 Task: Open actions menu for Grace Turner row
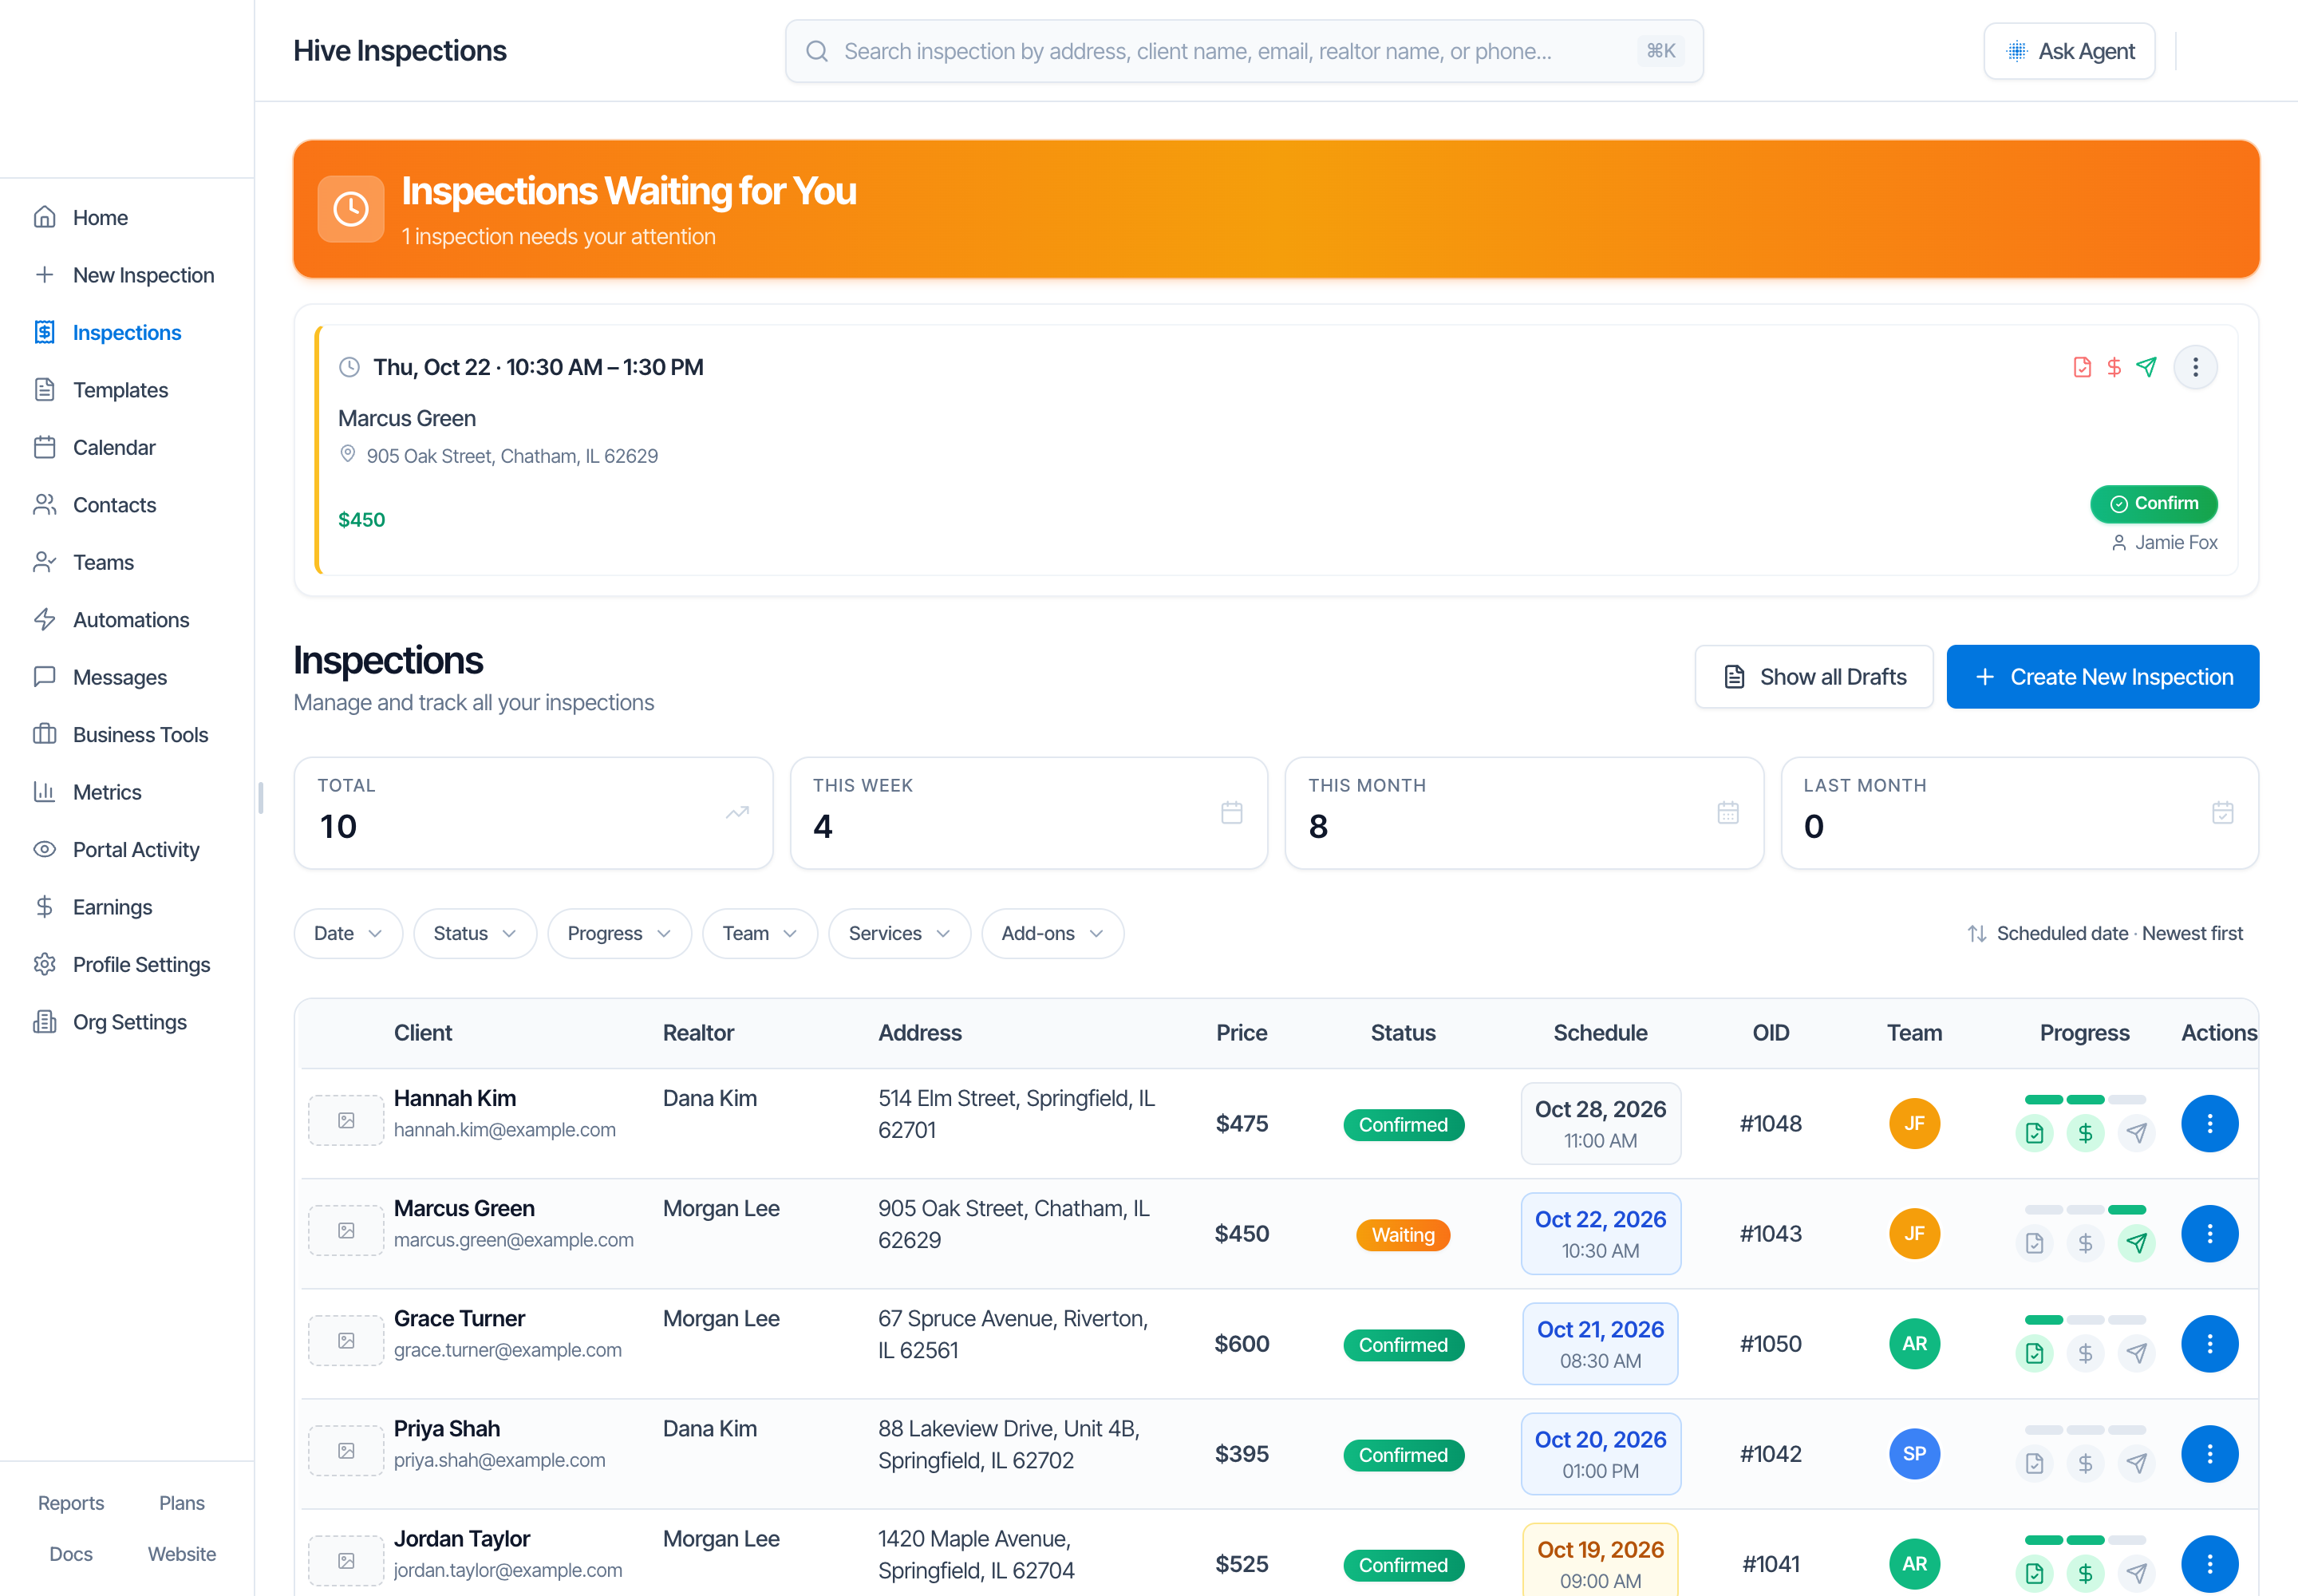2209,1343
